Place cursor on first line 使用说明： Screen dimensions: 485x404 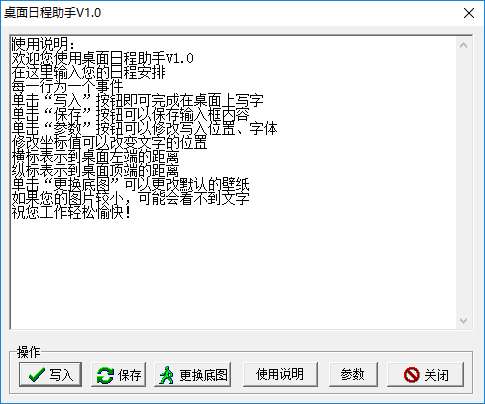tap(43, 45)
